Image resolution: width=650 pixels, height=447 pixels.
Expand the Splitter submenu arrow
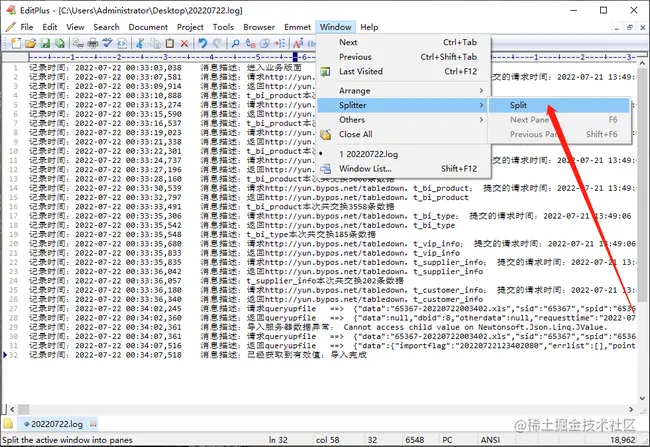tap(481, 105)
